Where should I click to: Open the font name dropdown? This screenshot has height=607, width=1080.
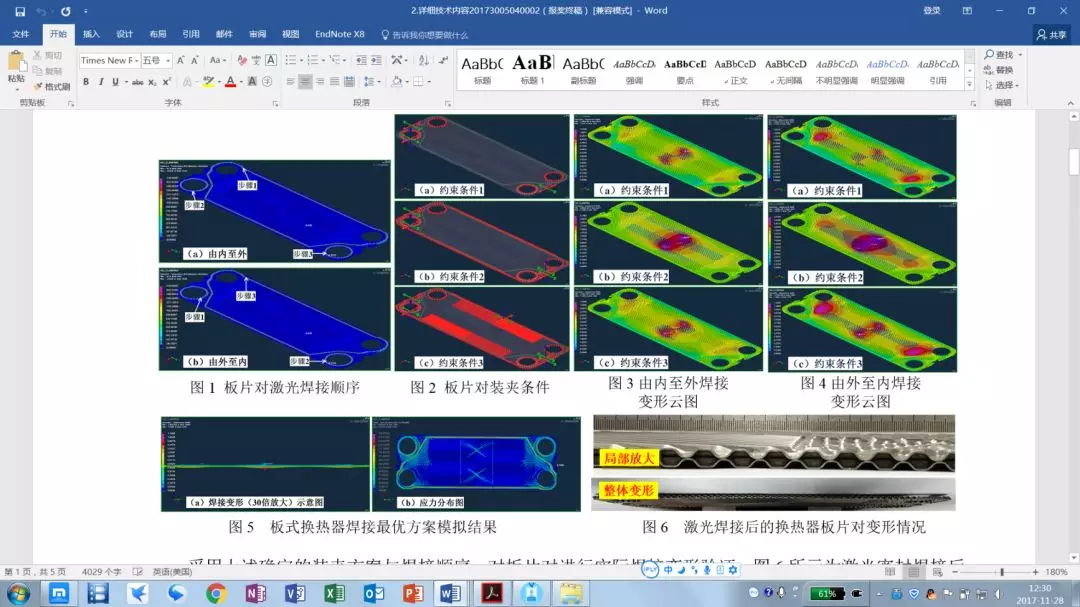pos(136,59)
